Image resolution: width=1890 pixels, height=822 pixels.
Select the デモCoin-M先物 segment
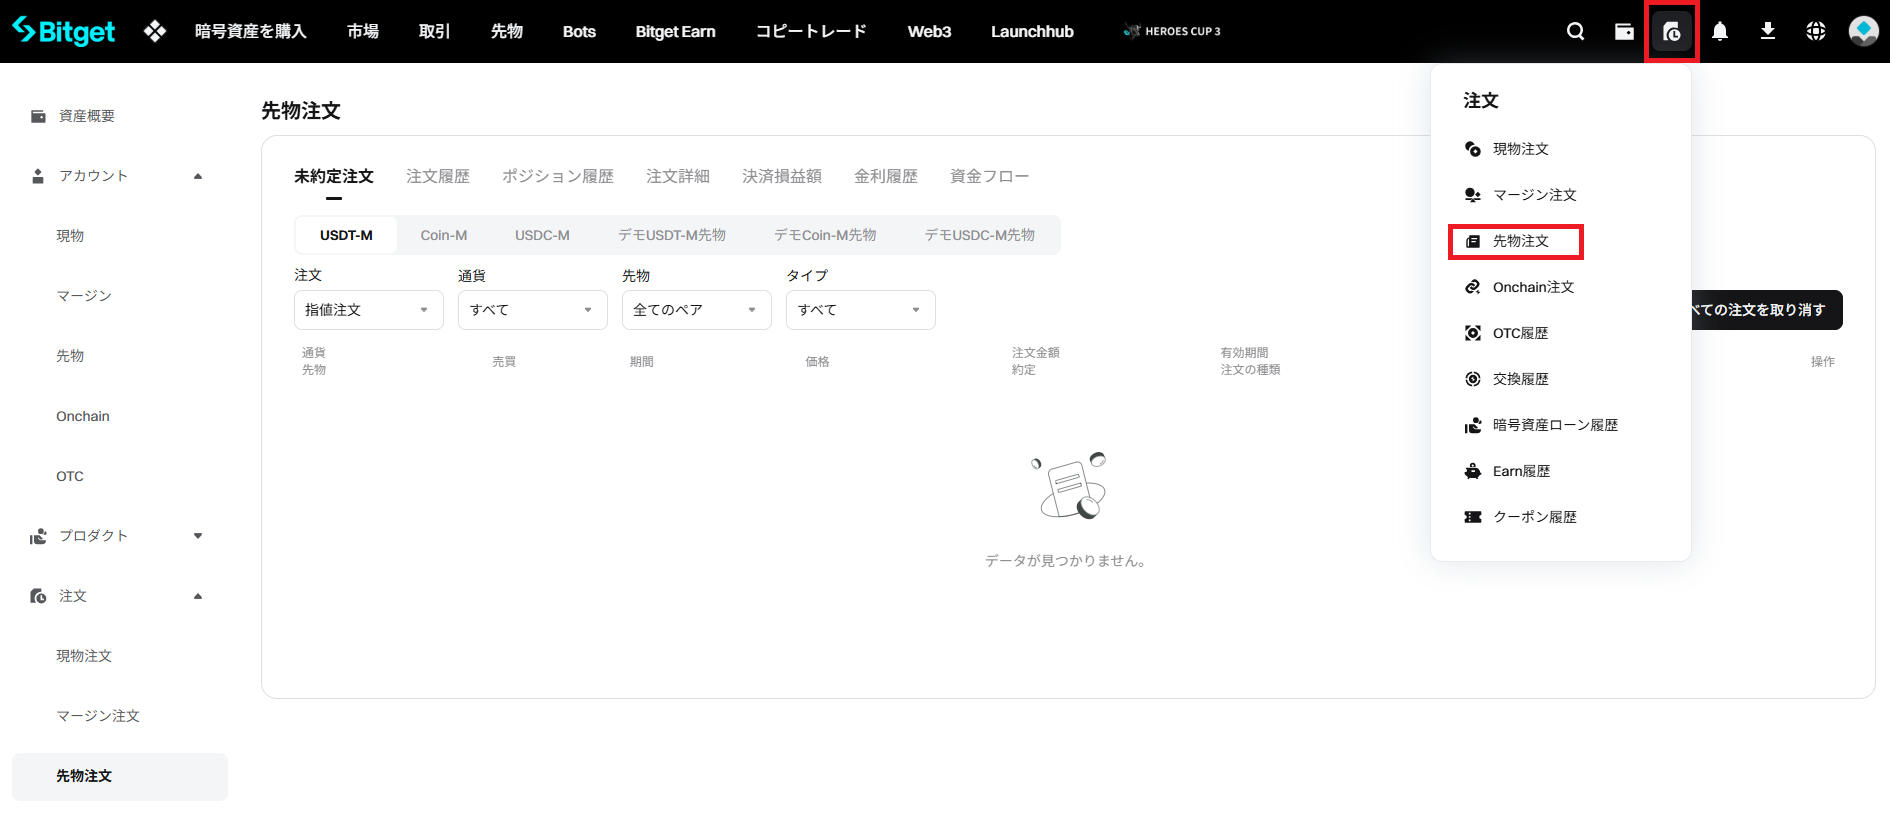[x=825, y=235]
